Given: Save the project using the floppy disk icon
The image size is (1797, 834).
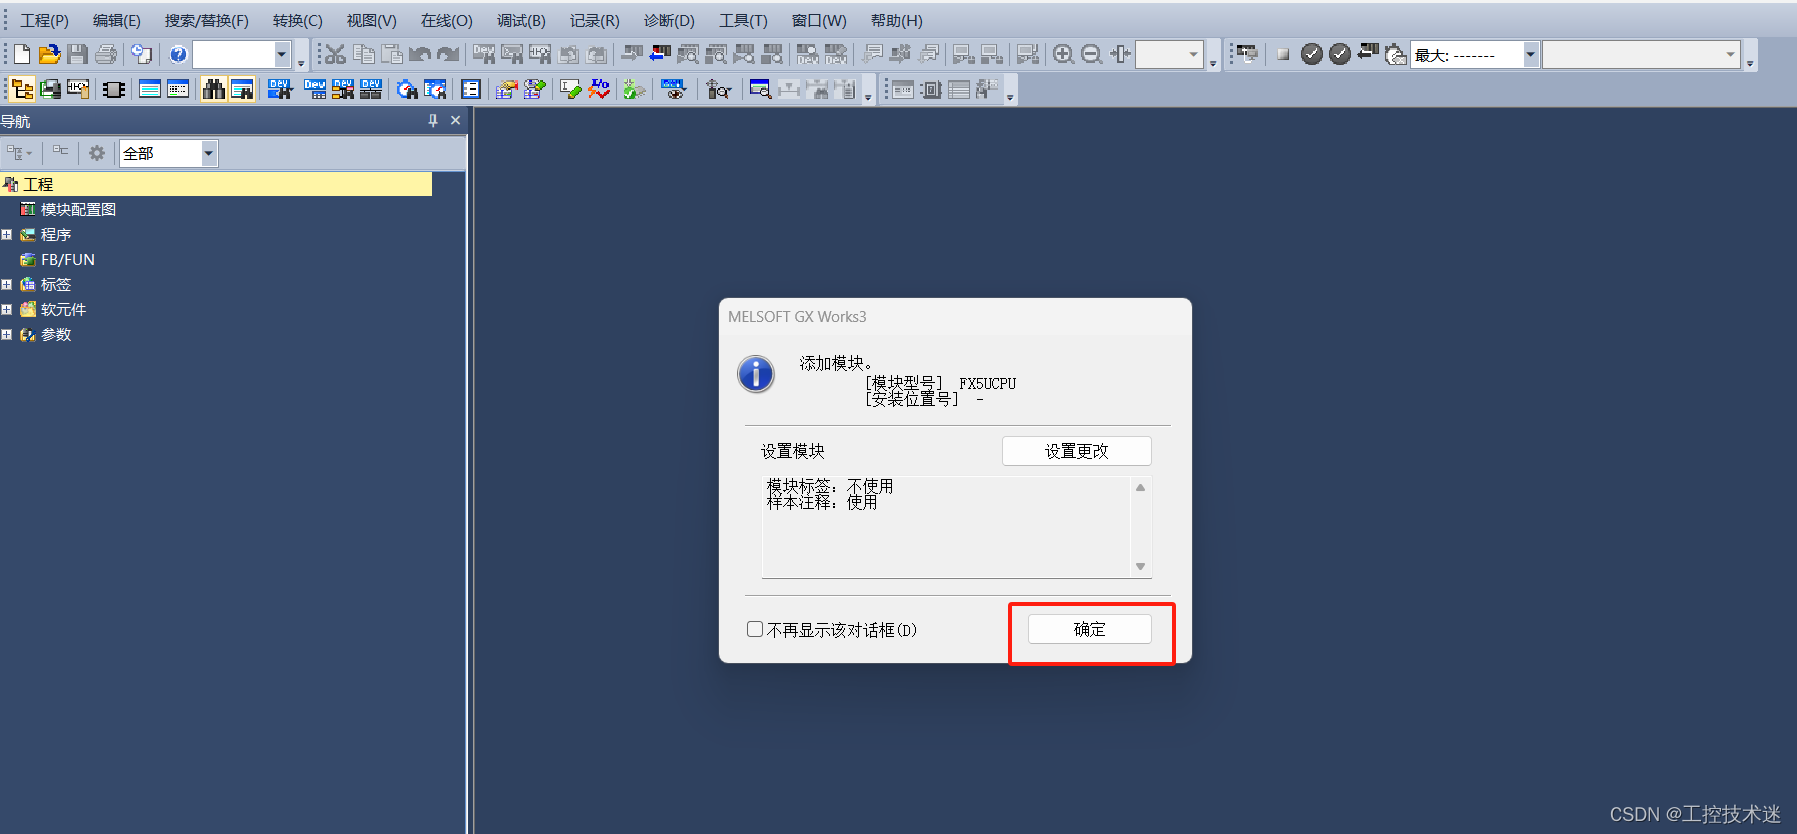Looking at the screenshot, I should tap(78, 54).
